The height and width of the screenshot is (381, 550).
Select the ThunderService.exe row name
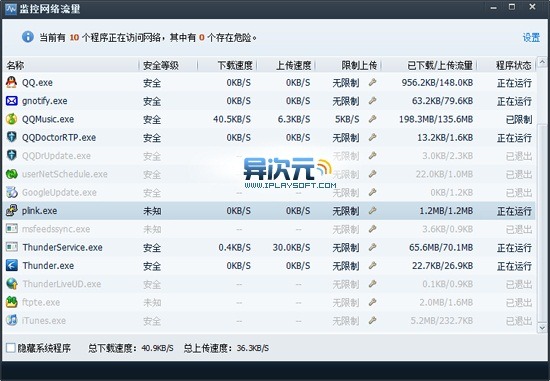(62, 247)
